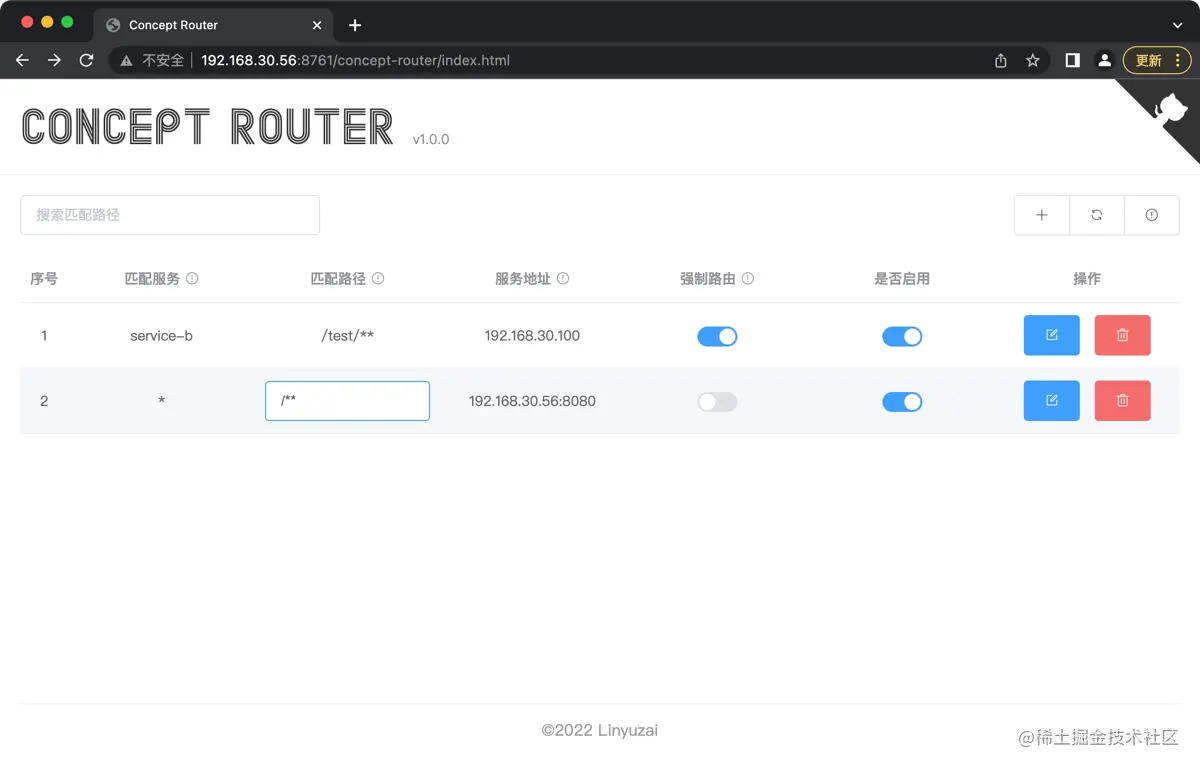
Task: Click the 是否启用 column header
Action: pos(902,279)
